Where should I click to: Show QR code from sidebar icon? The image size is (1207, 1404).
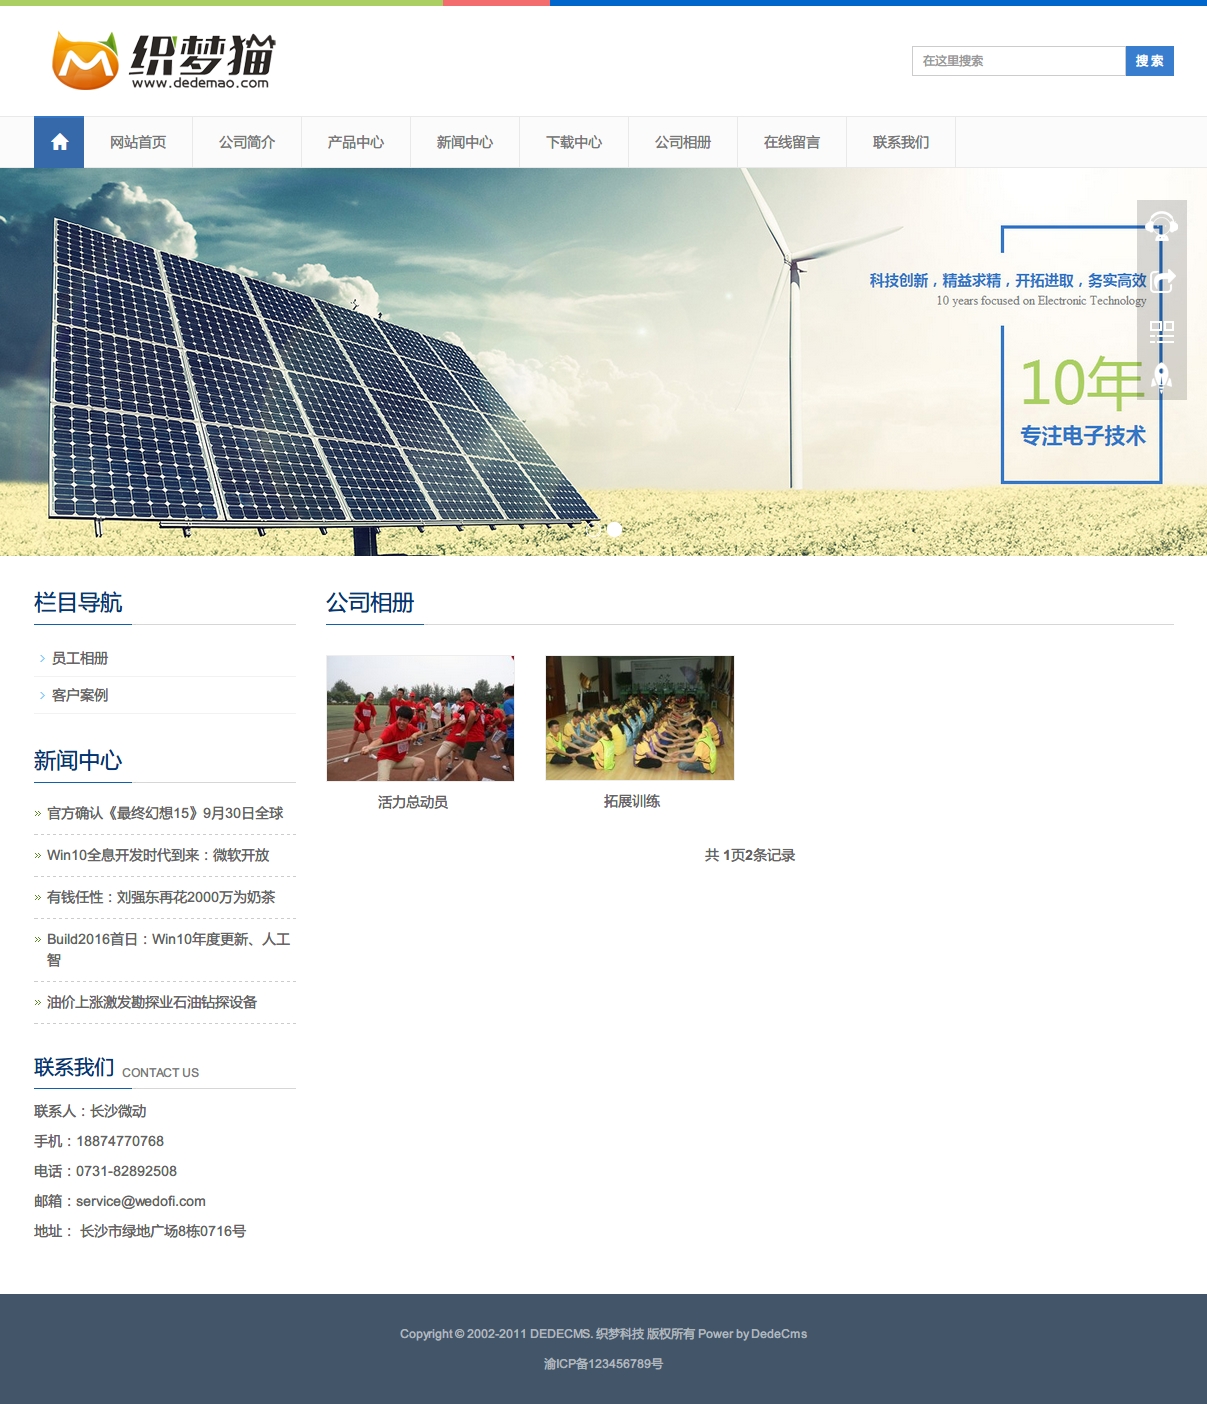click(1161, 331)
